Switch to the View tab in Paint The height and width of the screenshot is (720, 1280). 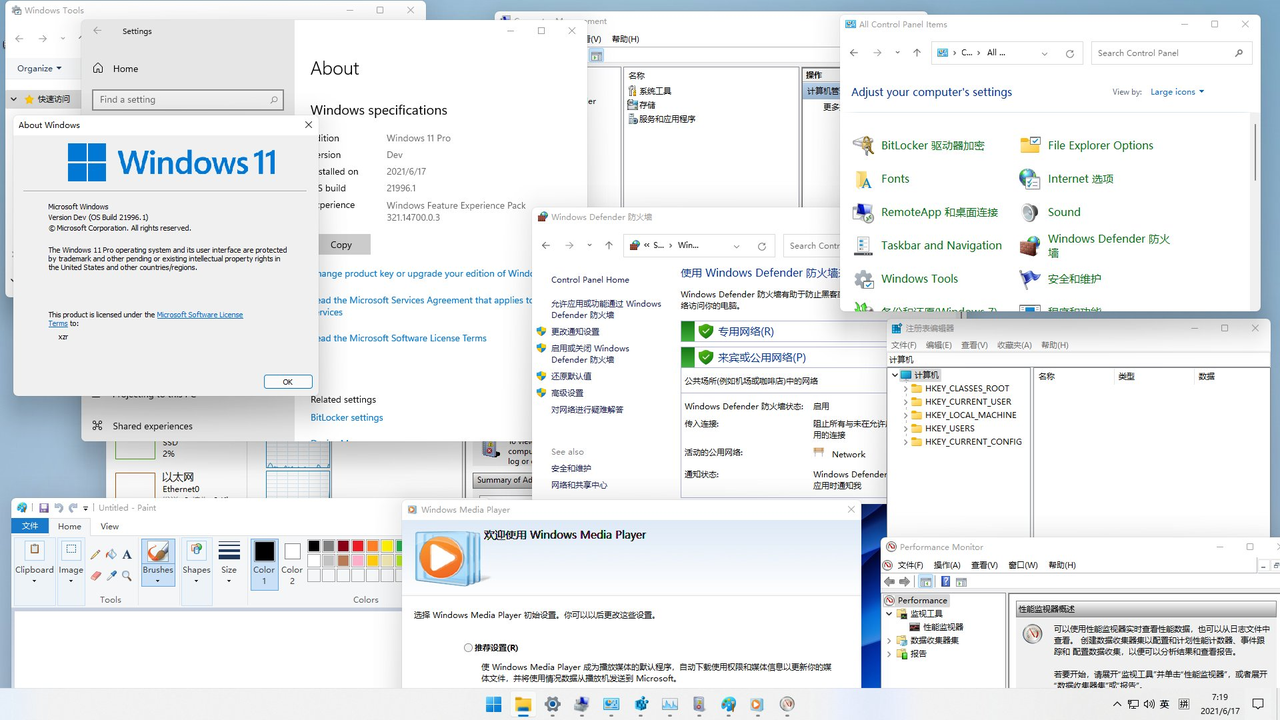click(110, 525)
